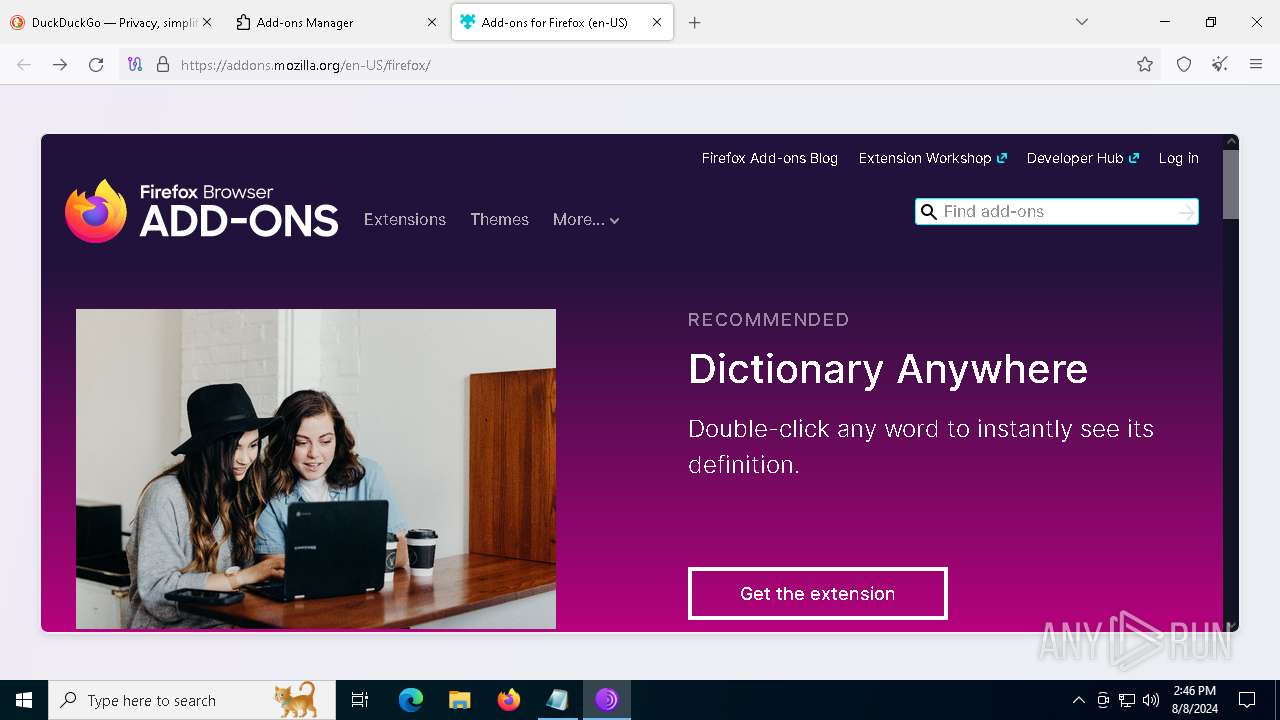This screenshot has width=1280, height=720.
Task: Open the Tor circuit display icon
Action: click(135, 65)
